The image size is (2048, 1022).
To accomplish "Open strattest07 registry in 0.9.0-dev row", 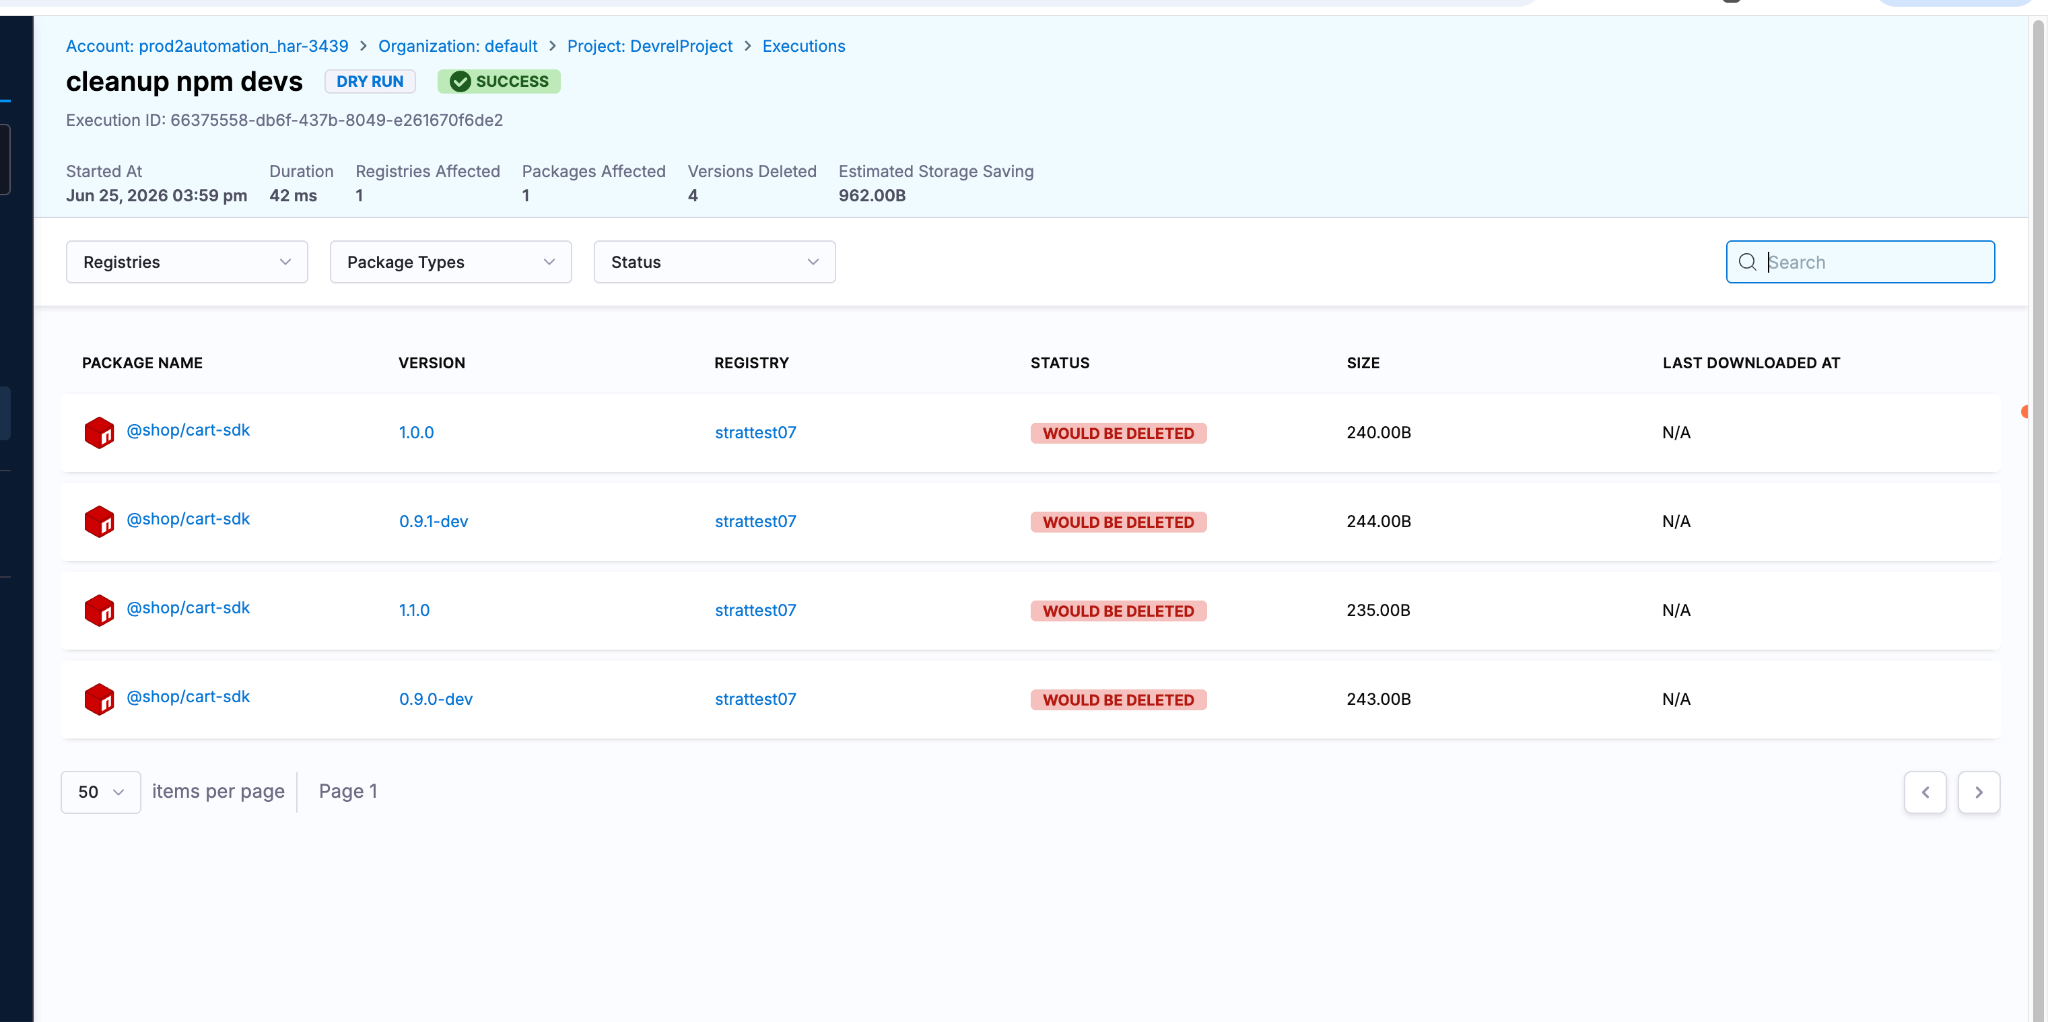I will pyautogui.click(x=755, y=700).
